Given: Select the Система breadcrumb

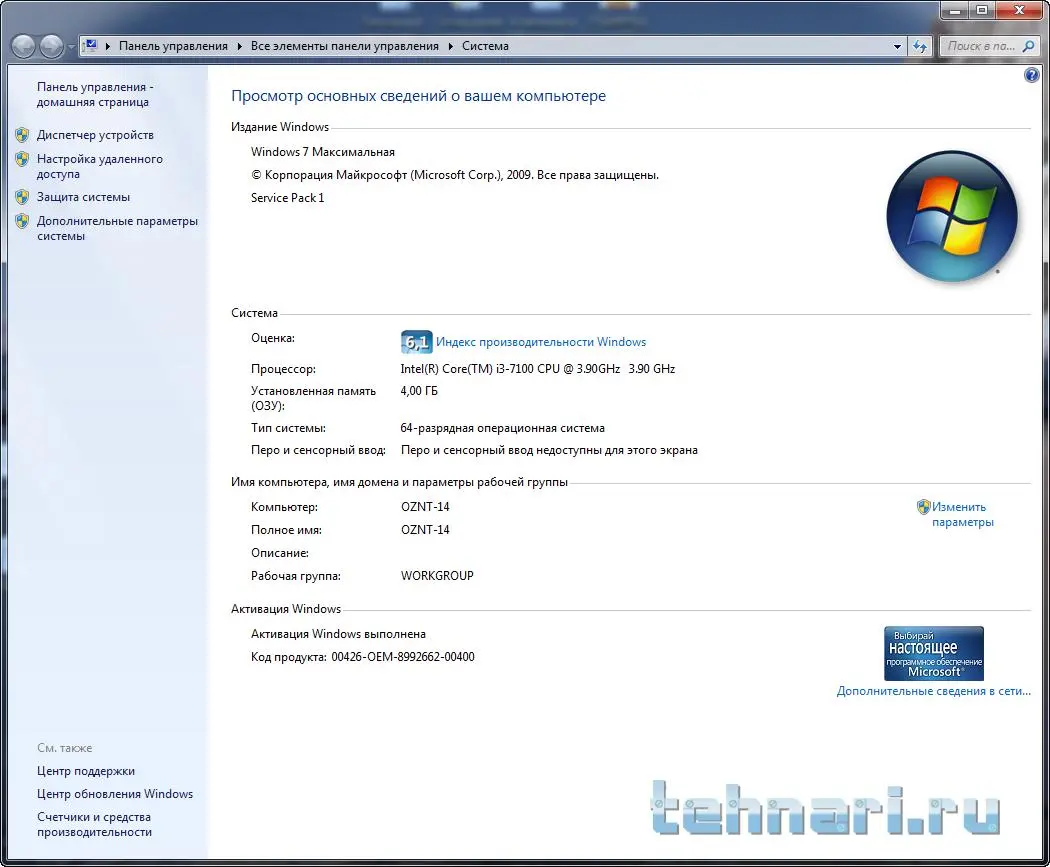Looking at the screenshot, I should click(485, 46).
